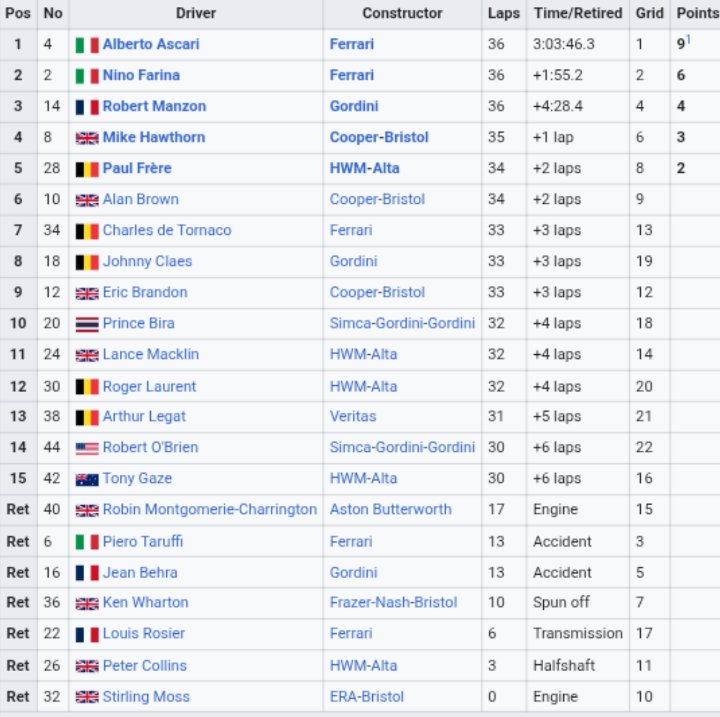Select the "+4:28.4" time gap
Image resolution: width=720 pixels, height=717 pixels.
click(557, 106)
